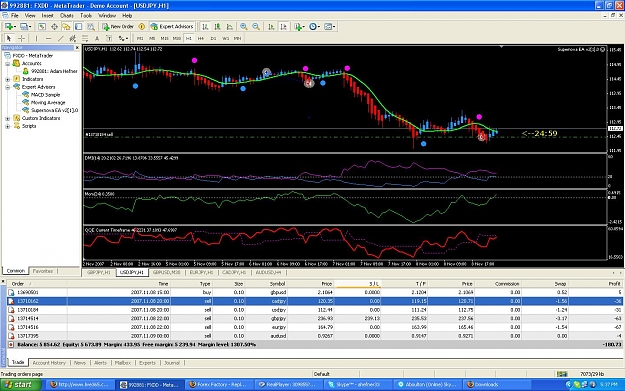Open the Account History tab
The image size is (625, 391).
49,363
